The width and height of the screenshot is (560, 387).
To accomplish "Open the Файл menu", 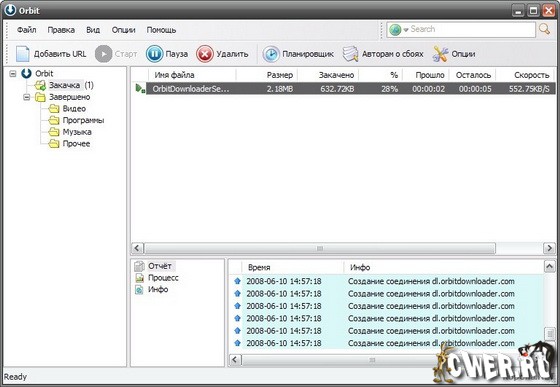I will pyautogui.click(x=27, y=30).
